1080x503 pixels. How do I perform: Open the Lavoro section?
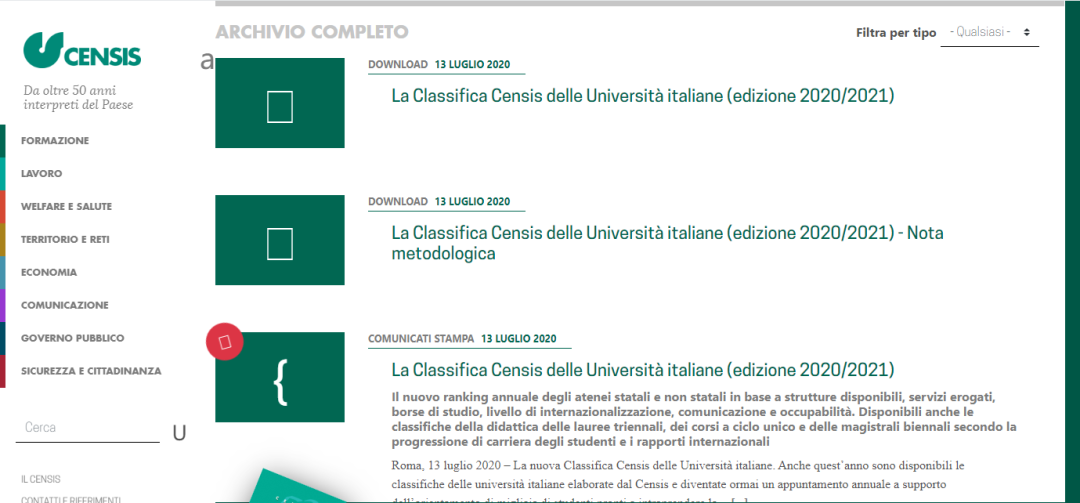(41, 174)
